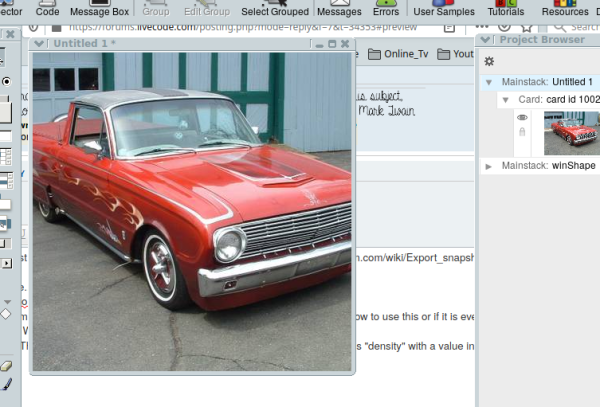
Task: Click Select Grouped in the toolbar
Action: 275,9
